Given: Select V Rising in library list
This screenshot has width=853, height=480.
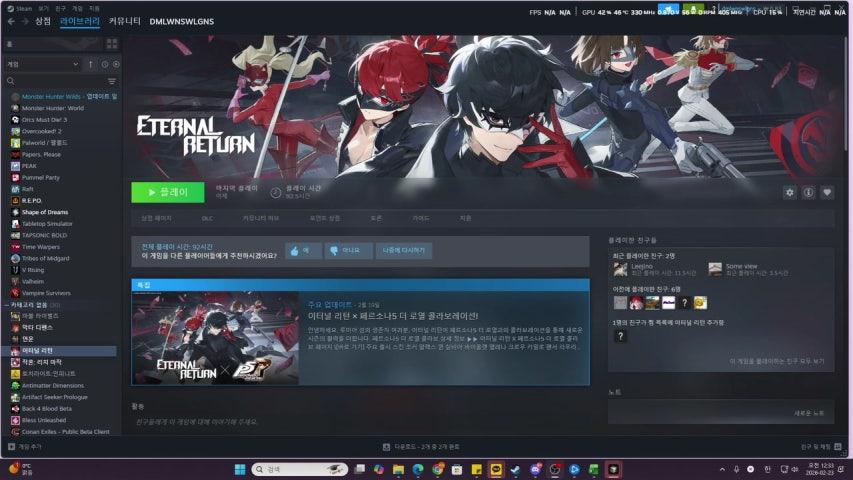Looking at the screenshot, I should 33,270.
